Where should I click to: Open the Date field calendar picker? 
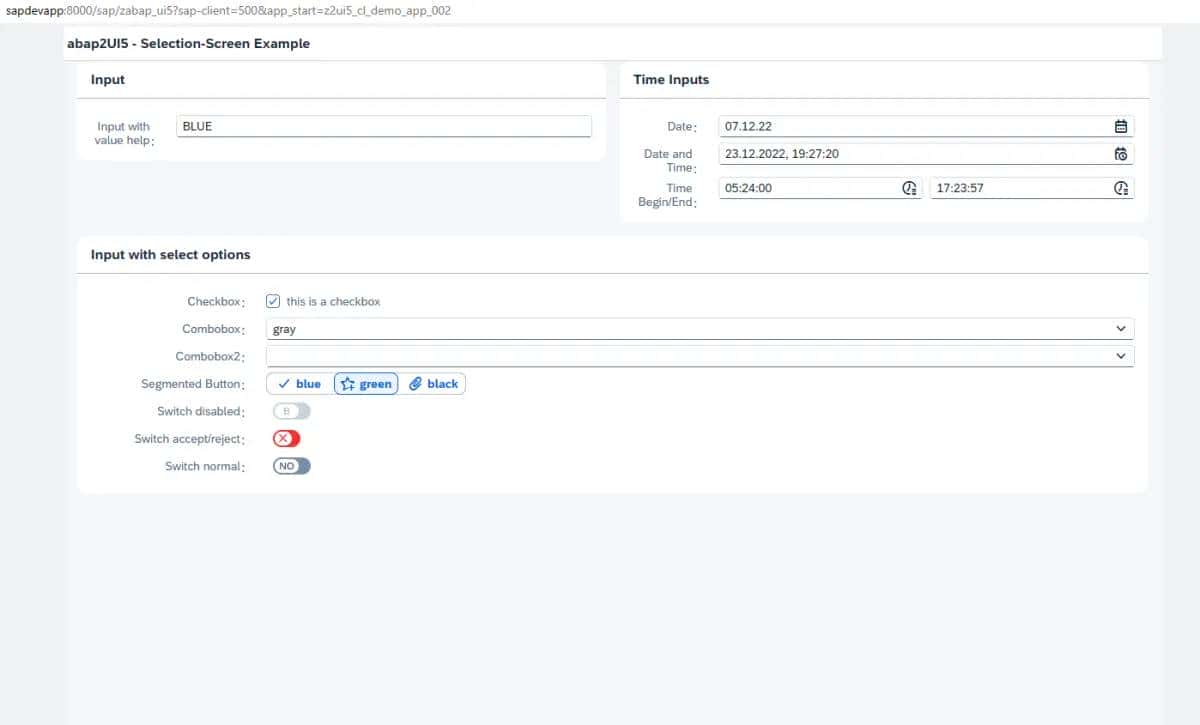click(1120, 125)
